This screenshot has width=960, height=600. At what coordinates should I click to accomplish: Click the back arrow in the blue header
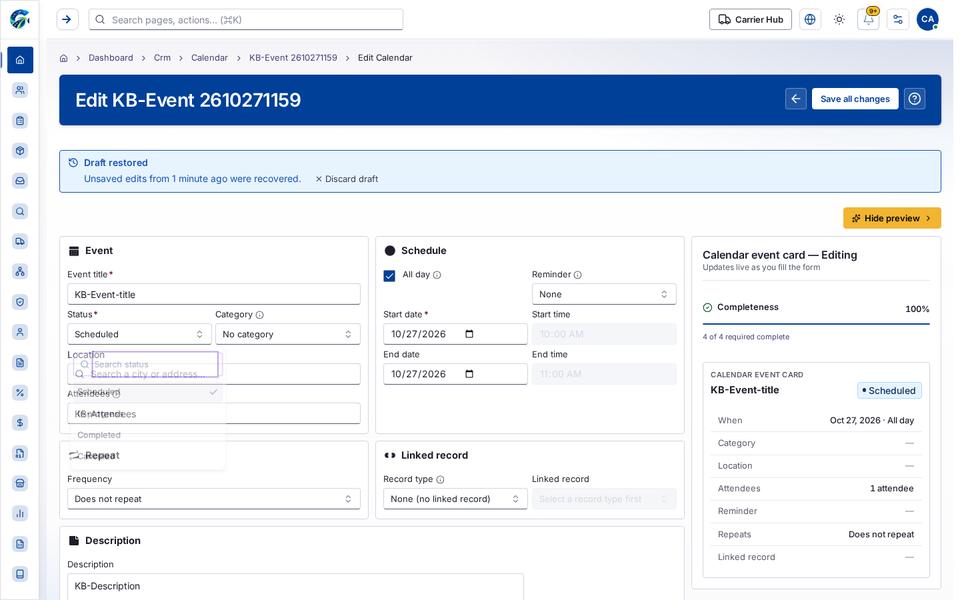tap(796, 99)
